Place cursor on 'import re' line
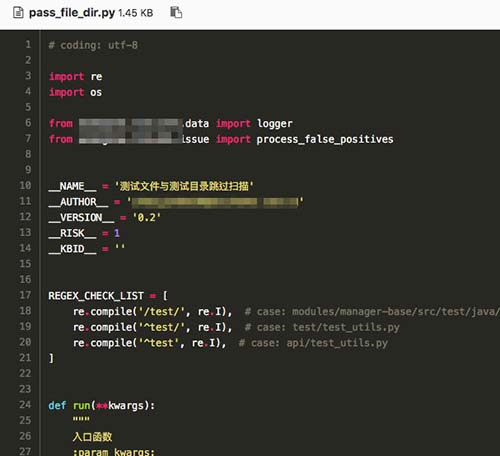500x456 pixels. coord(76,76)
